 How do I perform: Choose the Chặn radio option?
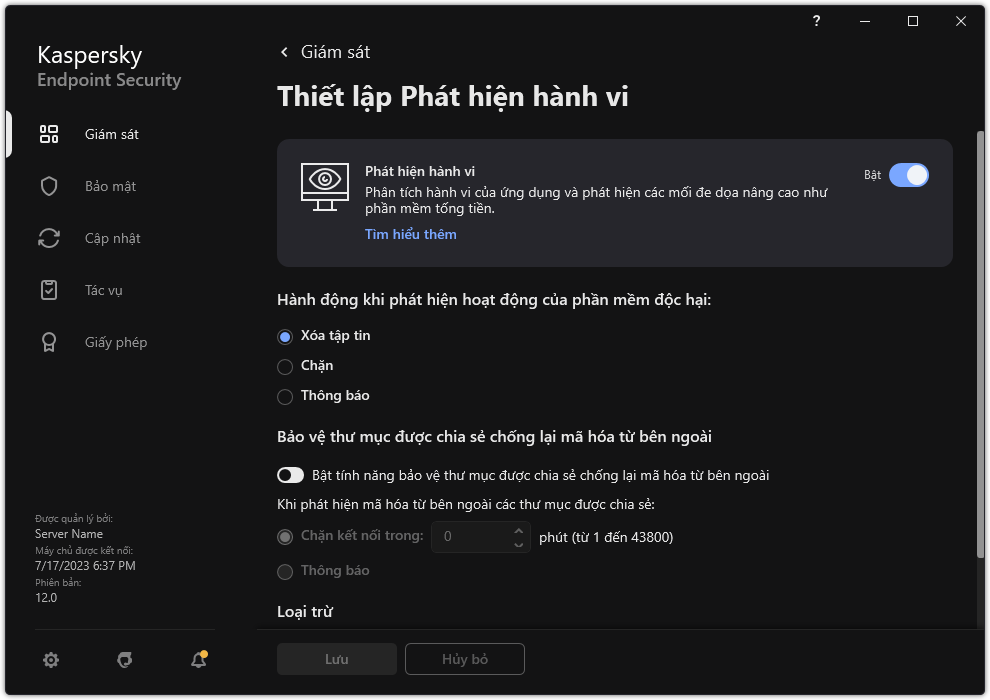tap(285, 366)
